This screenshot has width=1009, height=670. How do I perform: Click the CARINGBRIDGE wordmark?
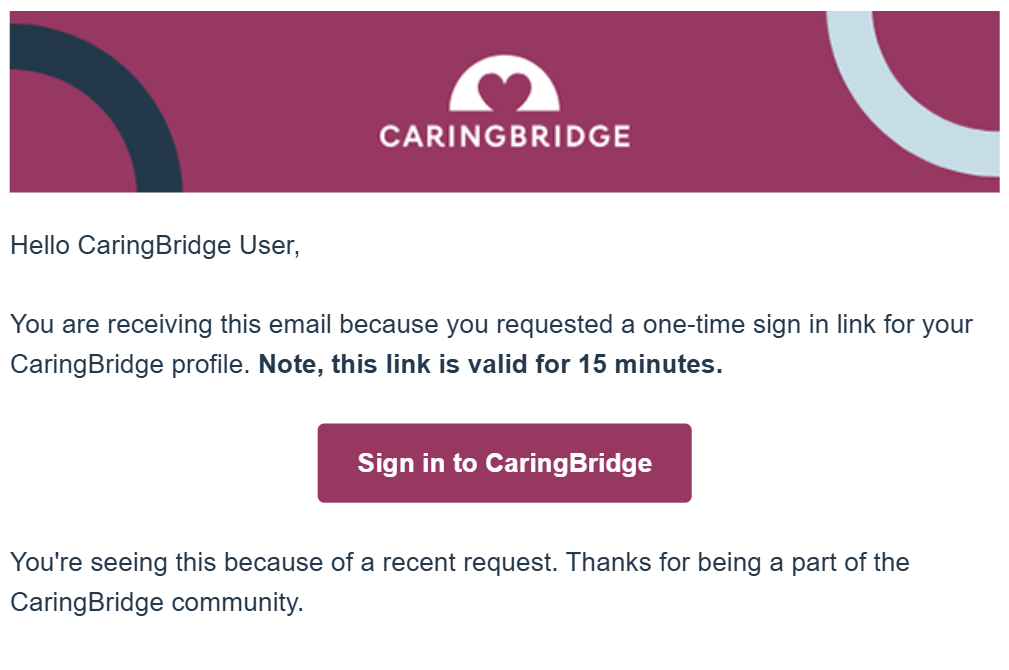tap(504, 133)
